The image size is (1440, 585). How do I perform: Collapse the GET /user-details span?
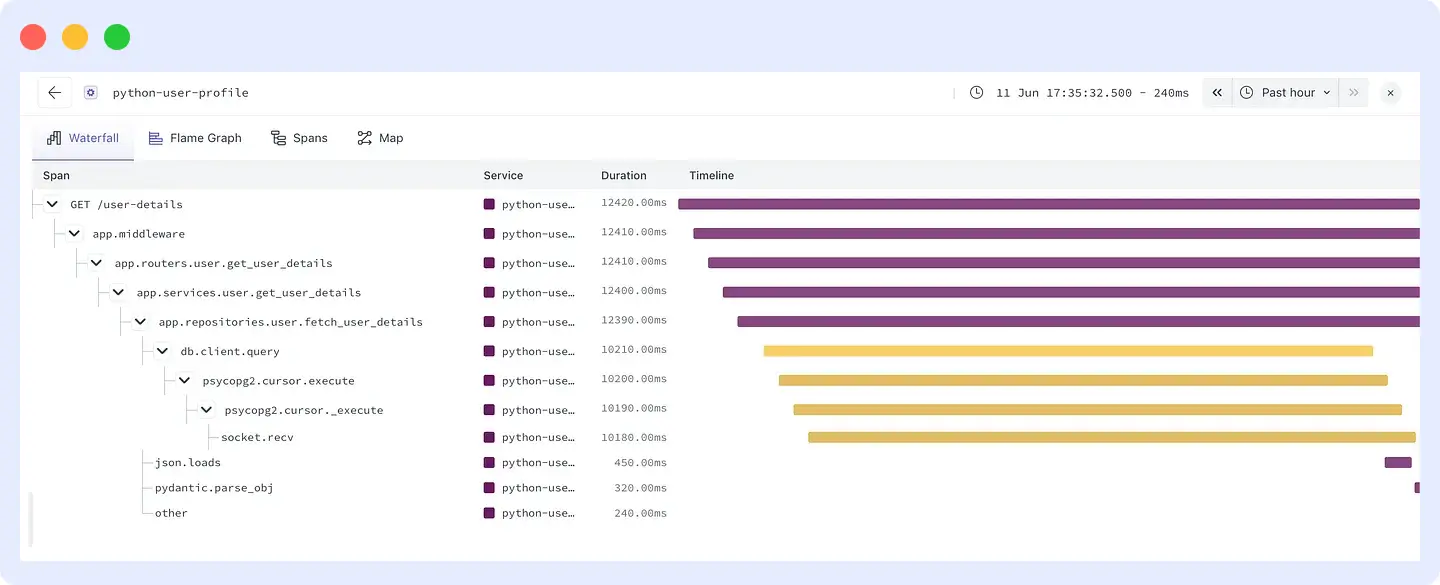coord(52,204)
